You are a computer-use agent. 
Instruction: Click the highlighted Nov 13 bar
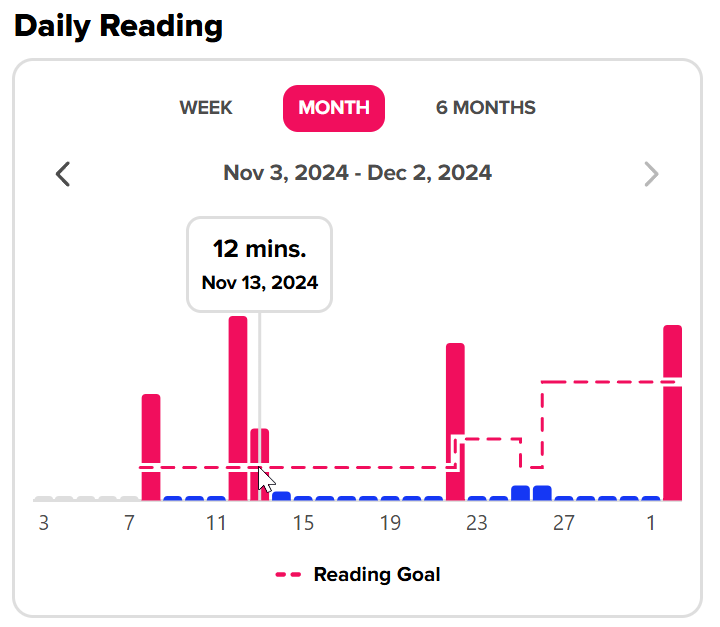(x=259, y=464)
